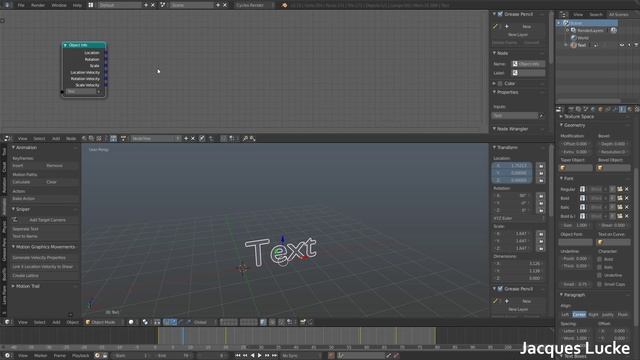
Task: Collapse the Sniper panel
Action: click(x=13, y=209)
